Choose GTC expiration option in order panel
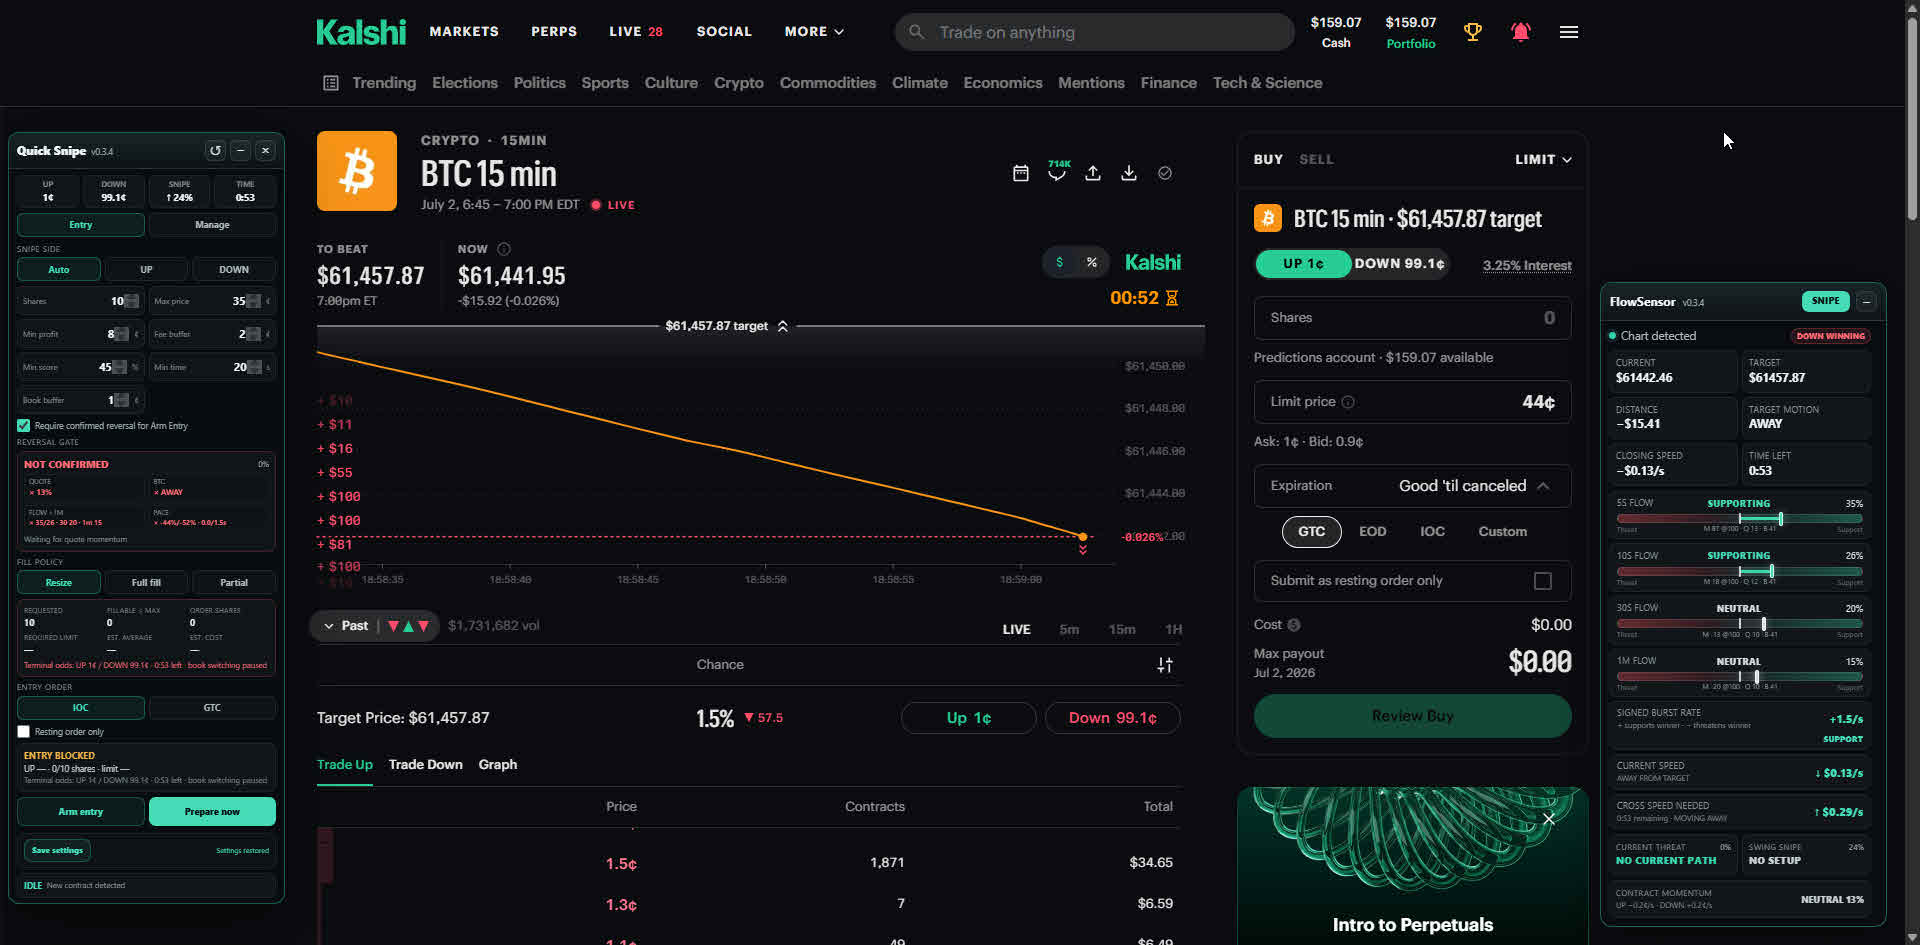 pos(1311,532)
